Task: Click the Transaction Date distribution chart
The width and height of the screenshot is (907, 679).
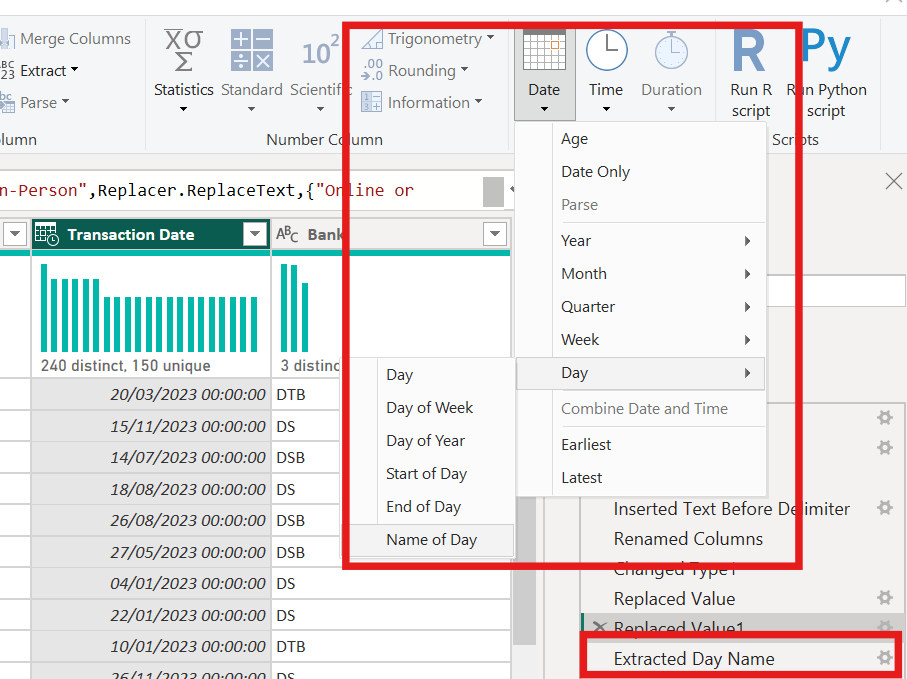Action: [149, 308]
